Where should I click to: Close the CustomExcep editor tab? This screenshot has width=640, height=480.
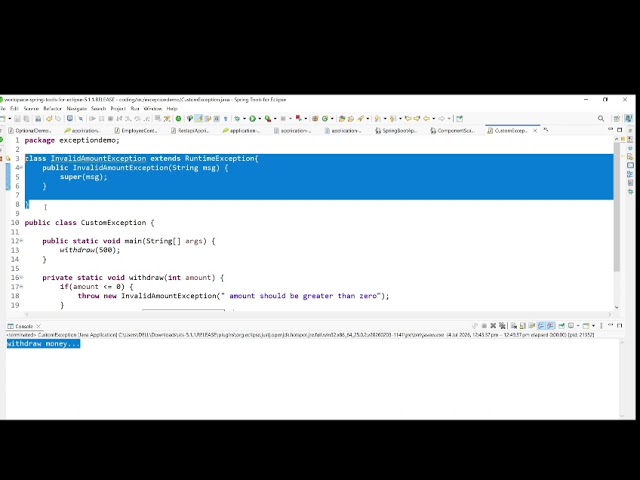click(x=535, y=131)
